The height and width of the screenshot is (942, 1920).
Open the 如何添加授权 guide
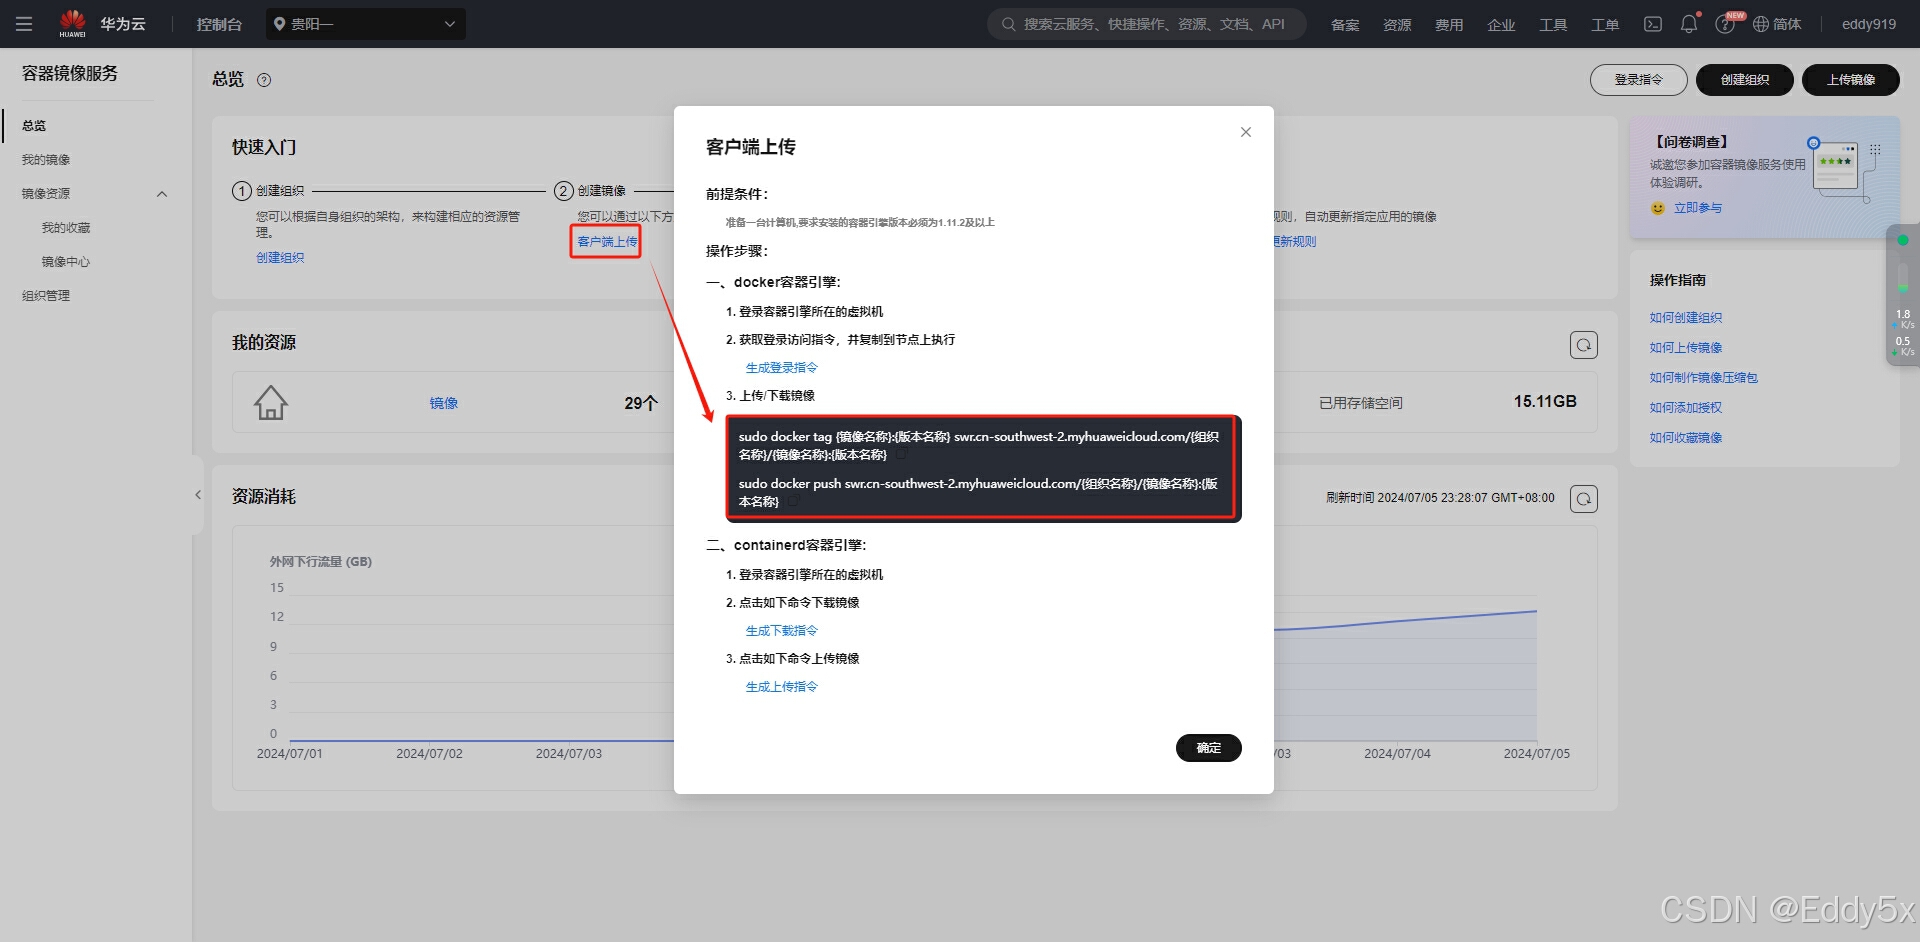tap(1686, 408)
